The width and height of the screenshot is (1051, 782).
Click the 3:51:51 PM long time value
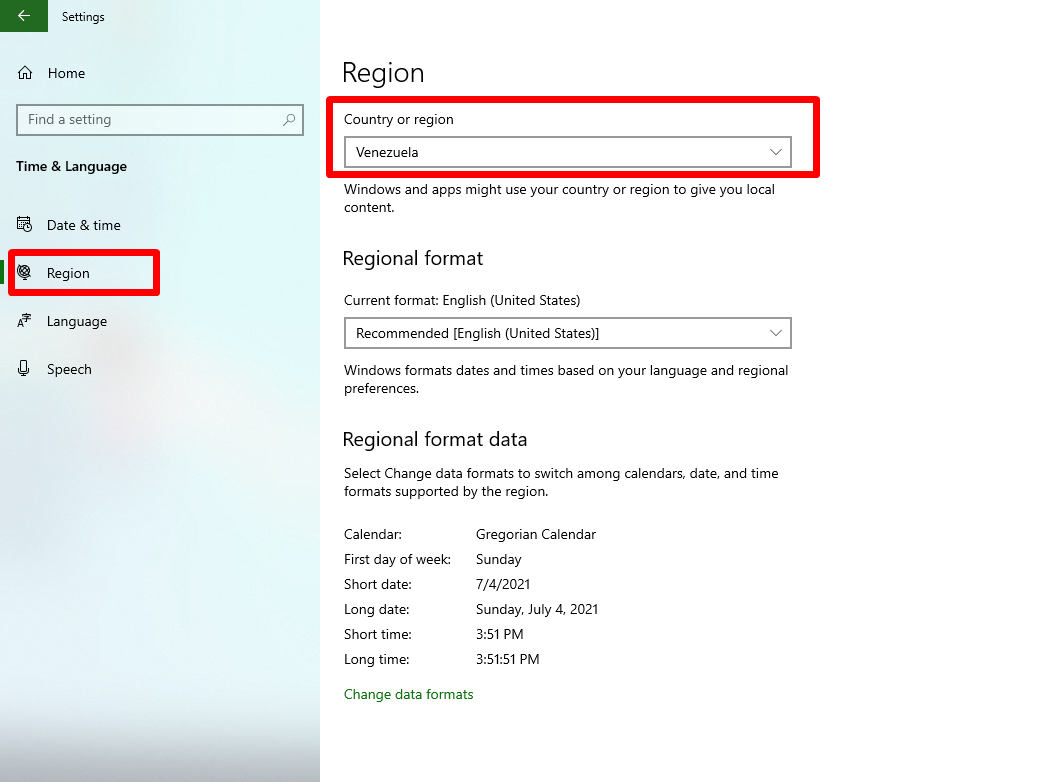tap(507, 659)
